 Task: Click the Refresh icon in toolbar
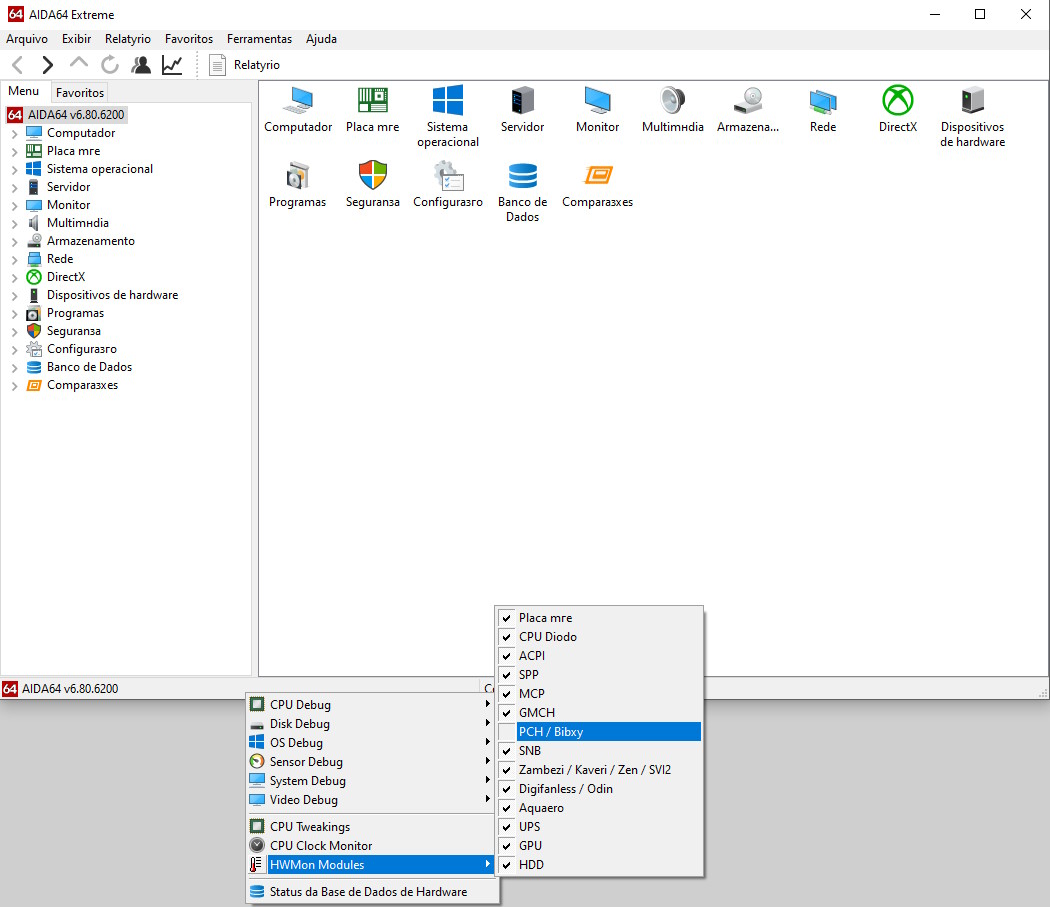(x=110, y=65)
